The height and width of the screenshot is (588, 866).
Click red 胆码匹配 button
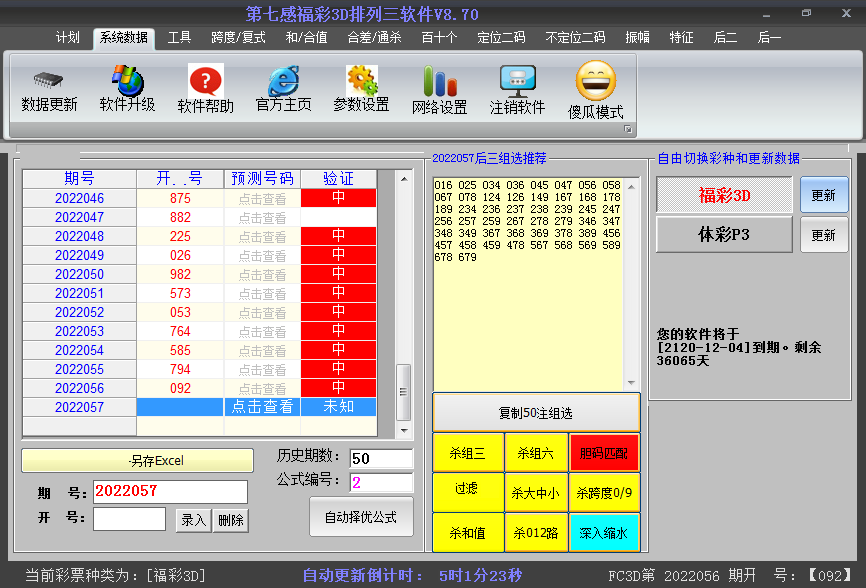[x=604, y=453]
